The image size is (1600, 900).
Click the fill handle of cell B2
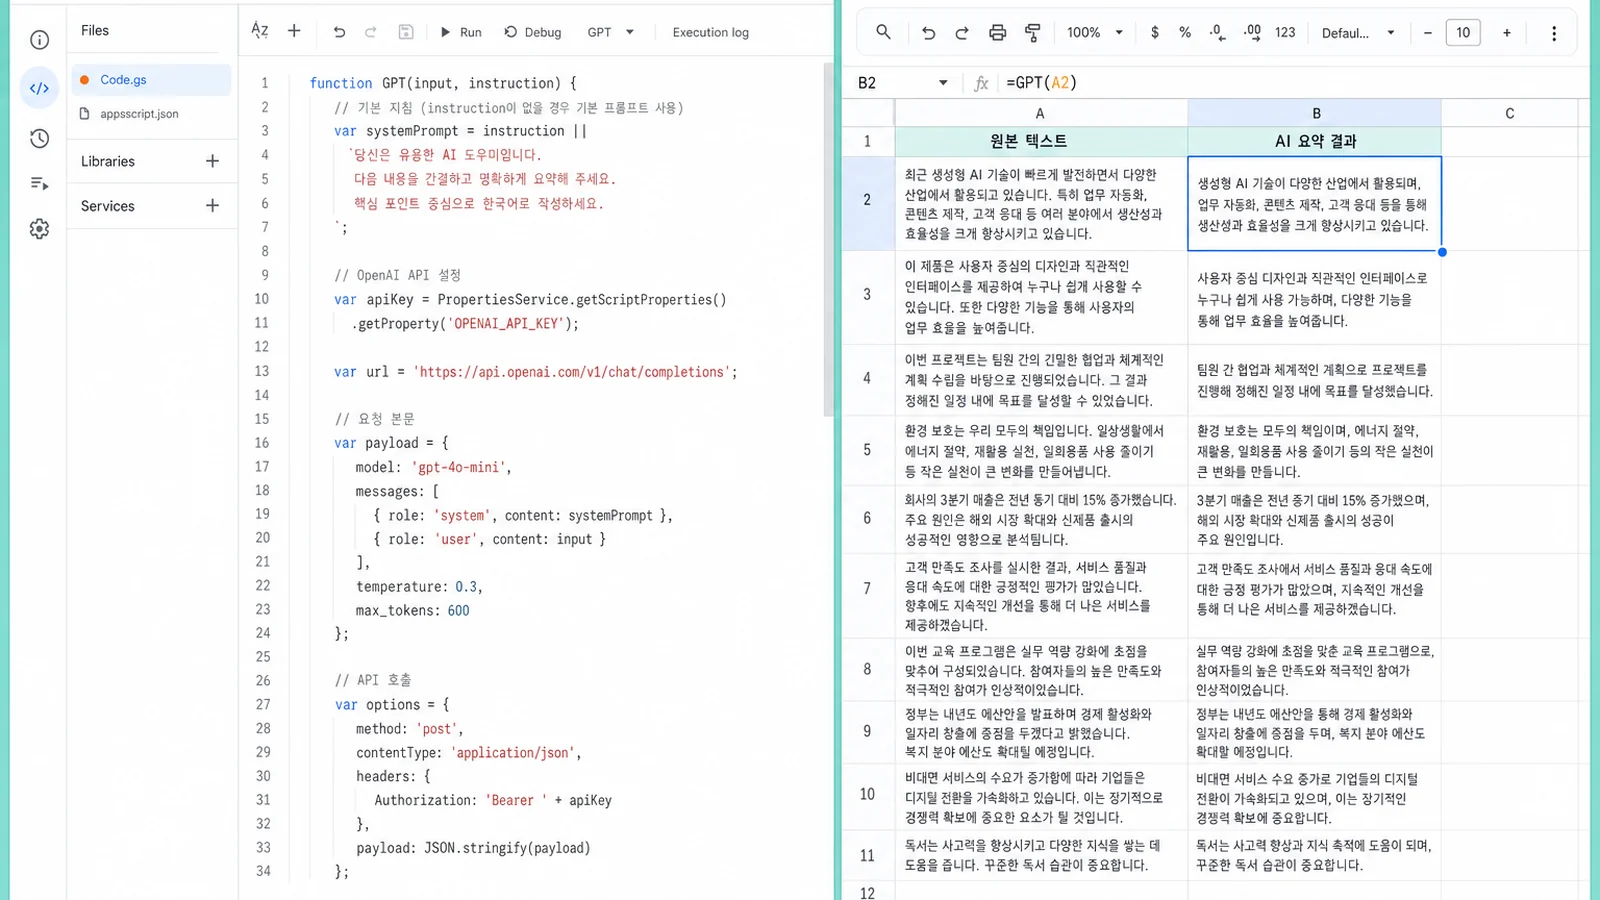[x=1442, y=252]
